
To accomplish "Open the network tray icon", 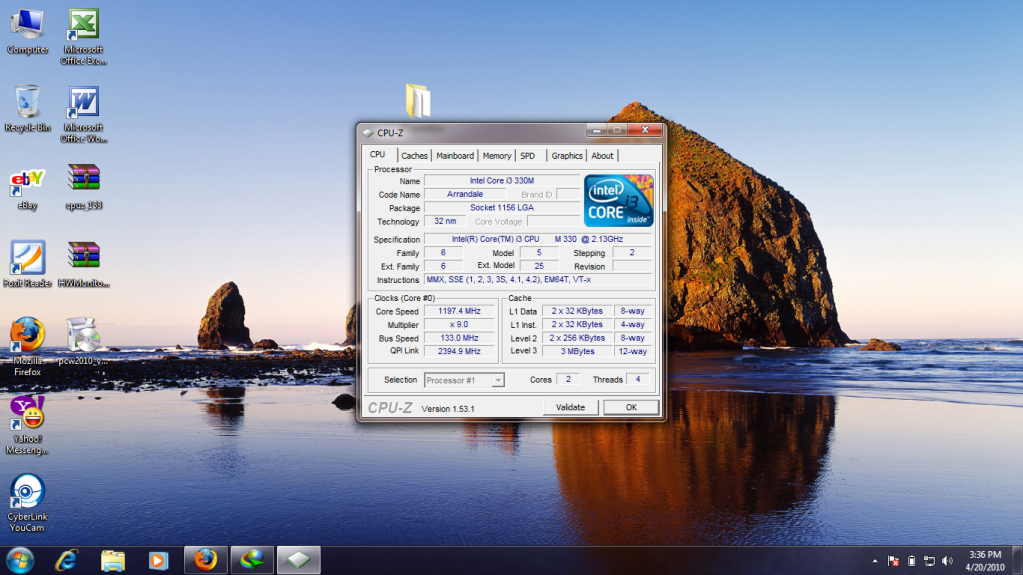I will tap(929, 561).
